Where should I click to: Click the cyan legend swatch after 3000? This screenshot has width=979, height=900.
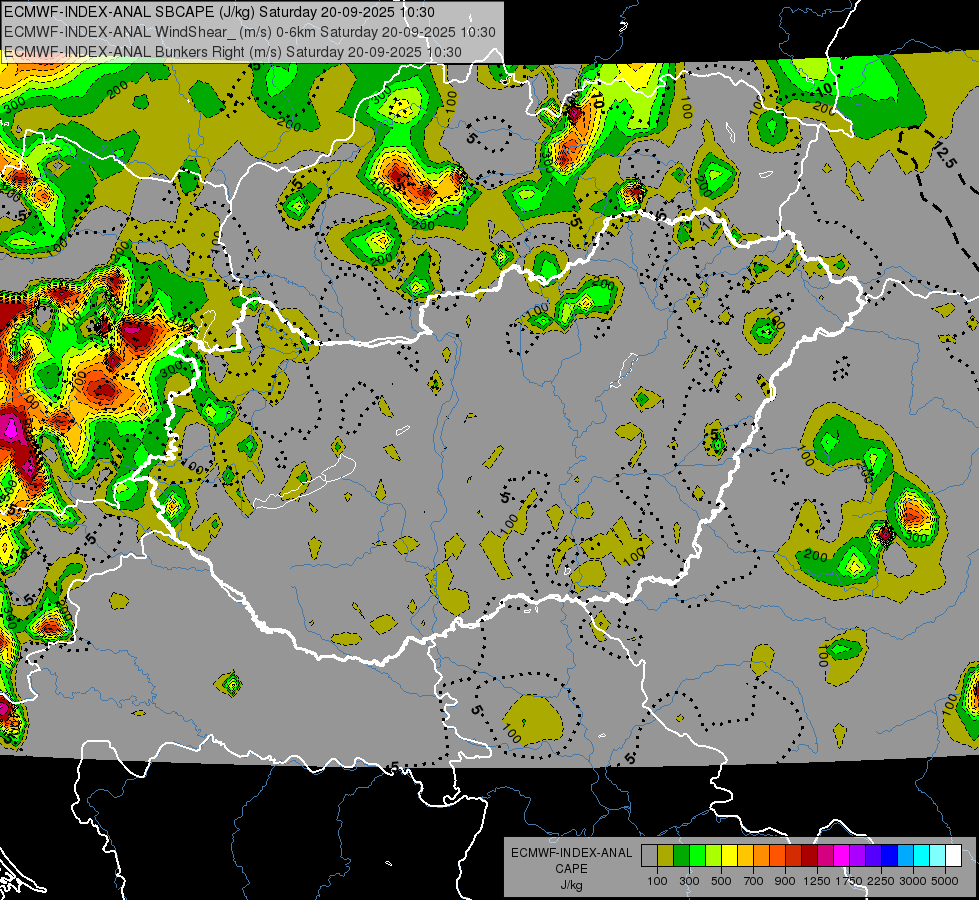(922, 856)
